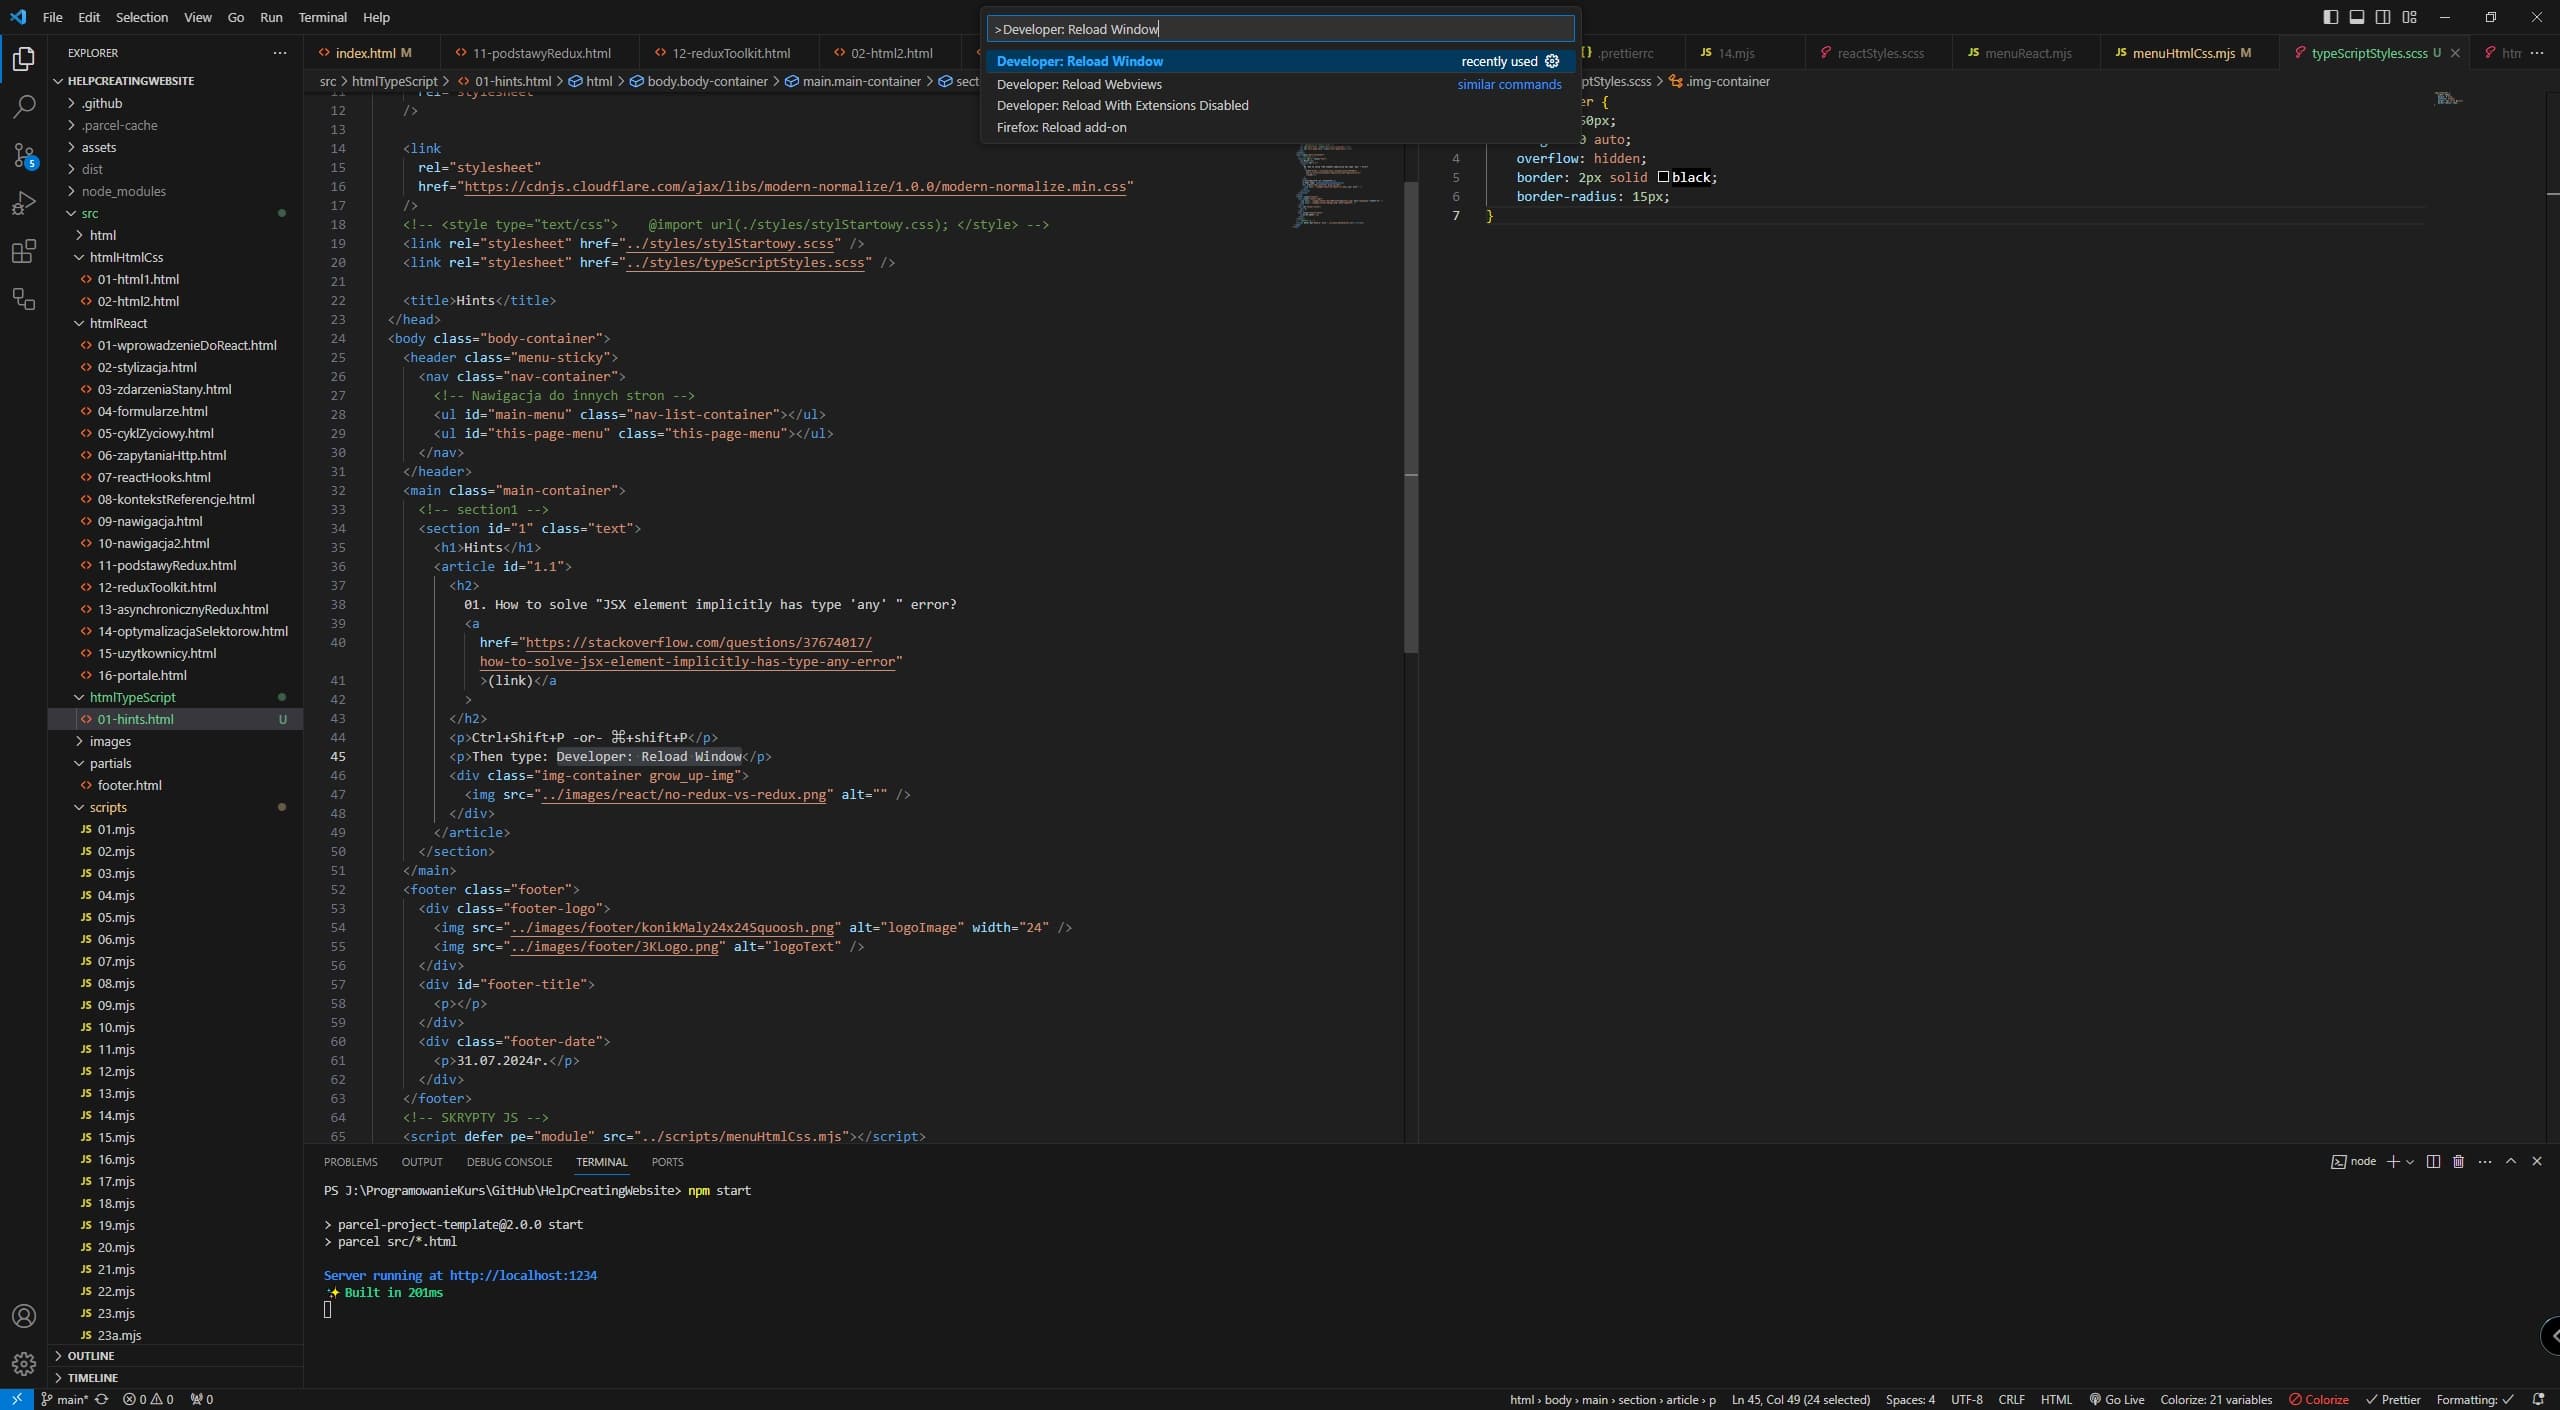Open Manage gear in activity bar
The height and width of the screenshot is (1410, 2560).
(24, 1363)
